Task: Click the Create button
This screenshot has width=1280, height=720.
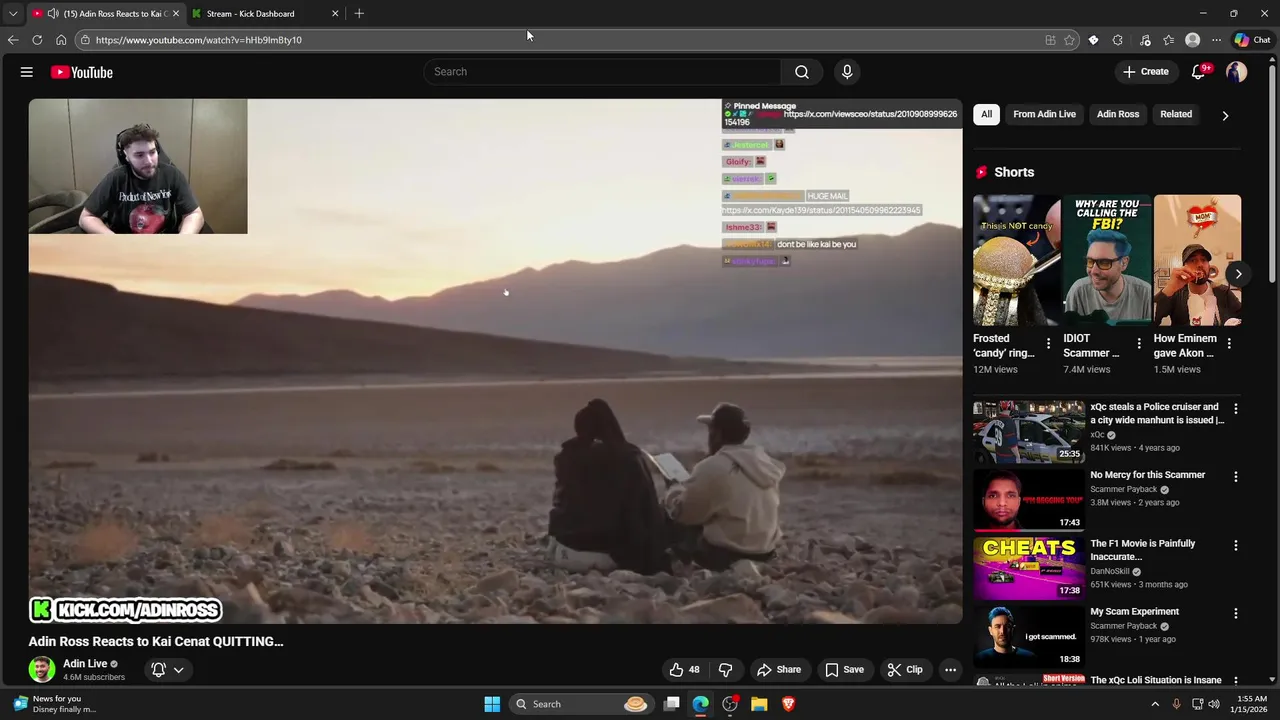Action: pyautogui.click(x=1145, y=72)
